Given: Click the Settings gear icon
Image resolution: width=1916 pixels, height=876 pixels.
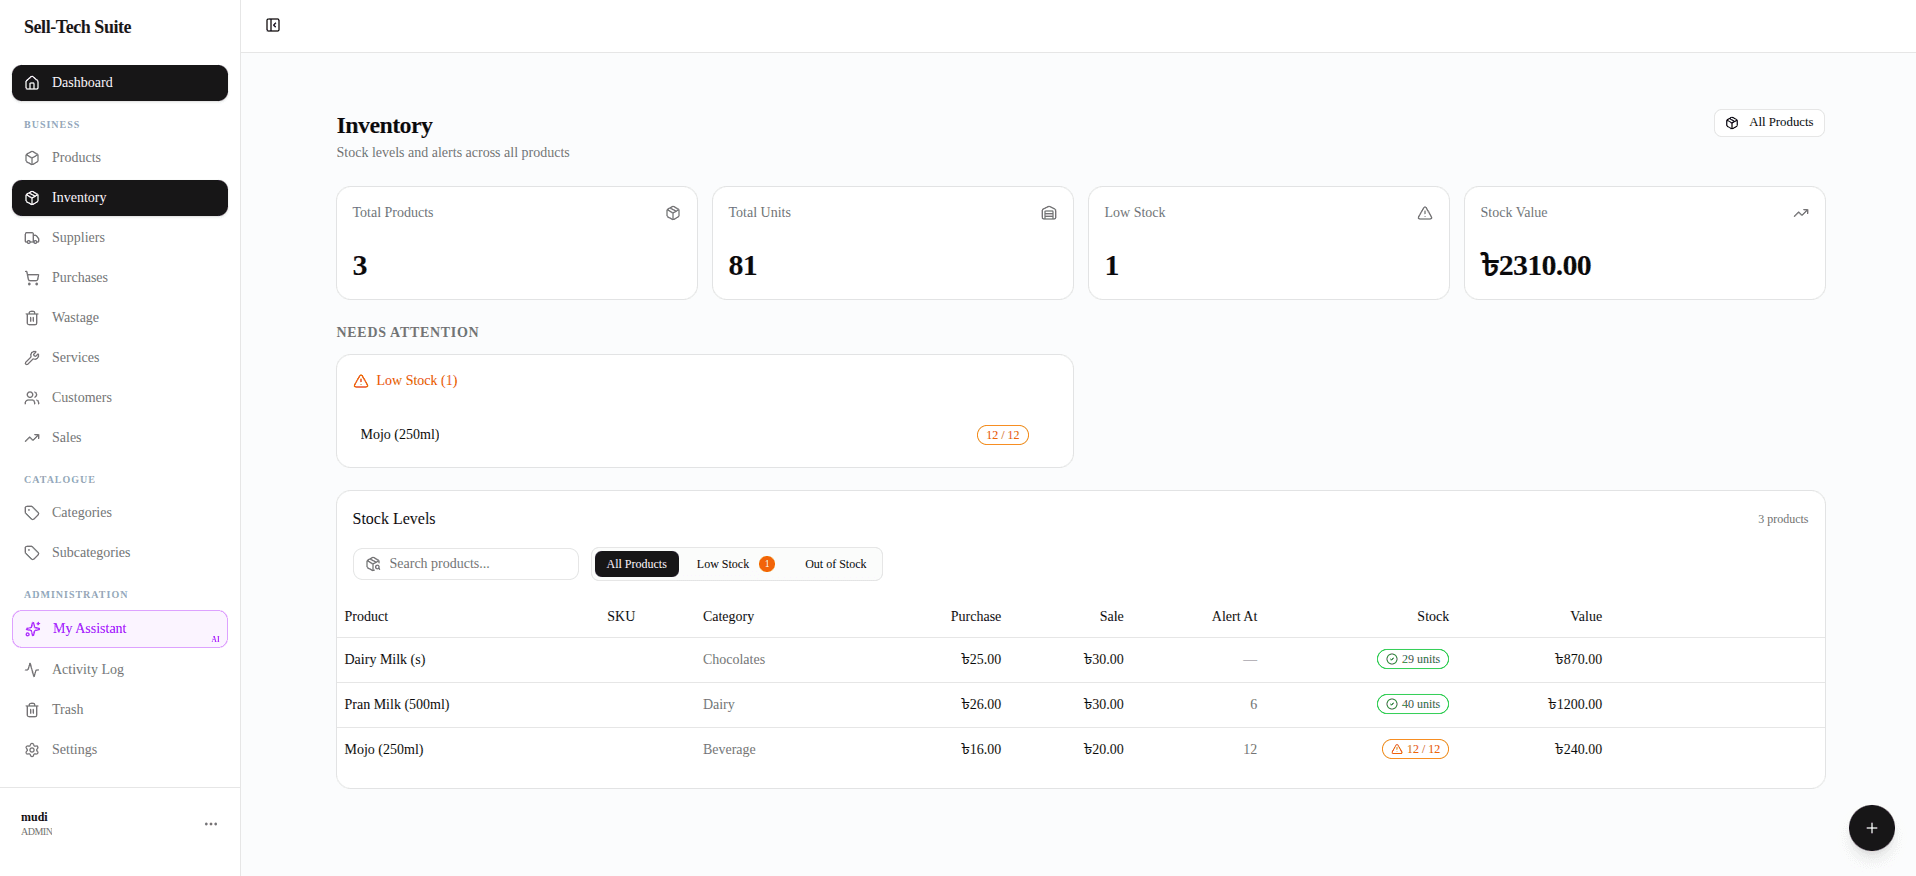Looking at the screenshot, I should coord(32,750).
